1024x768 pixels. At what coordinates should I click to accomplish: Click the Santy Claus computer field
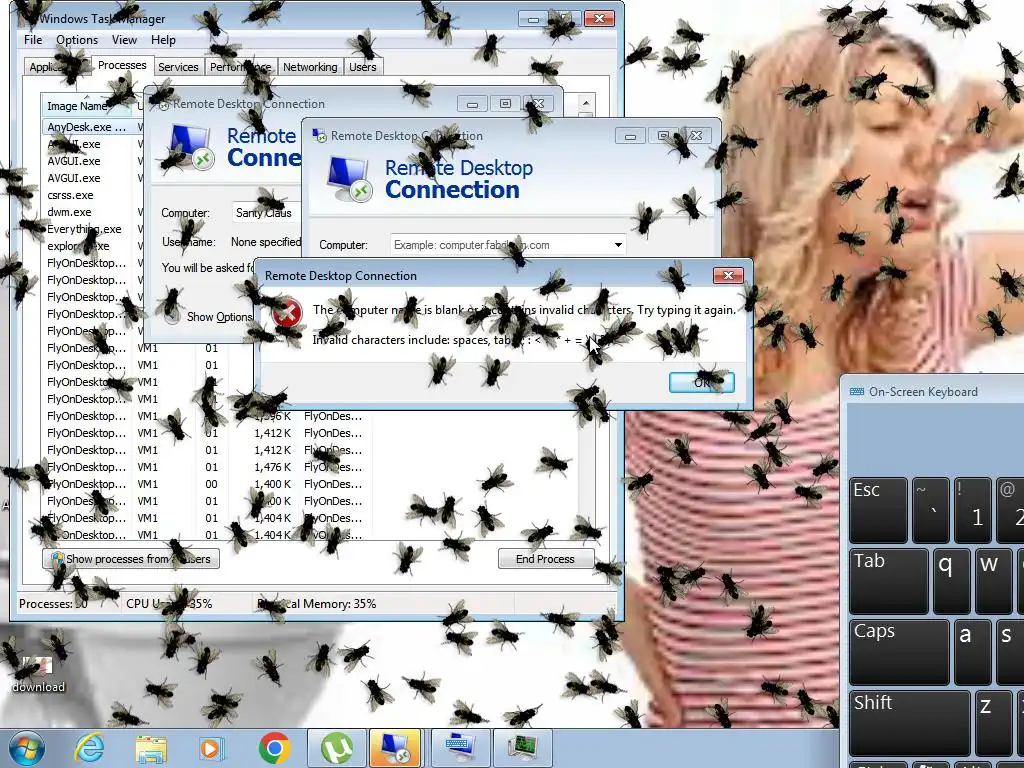268,213
